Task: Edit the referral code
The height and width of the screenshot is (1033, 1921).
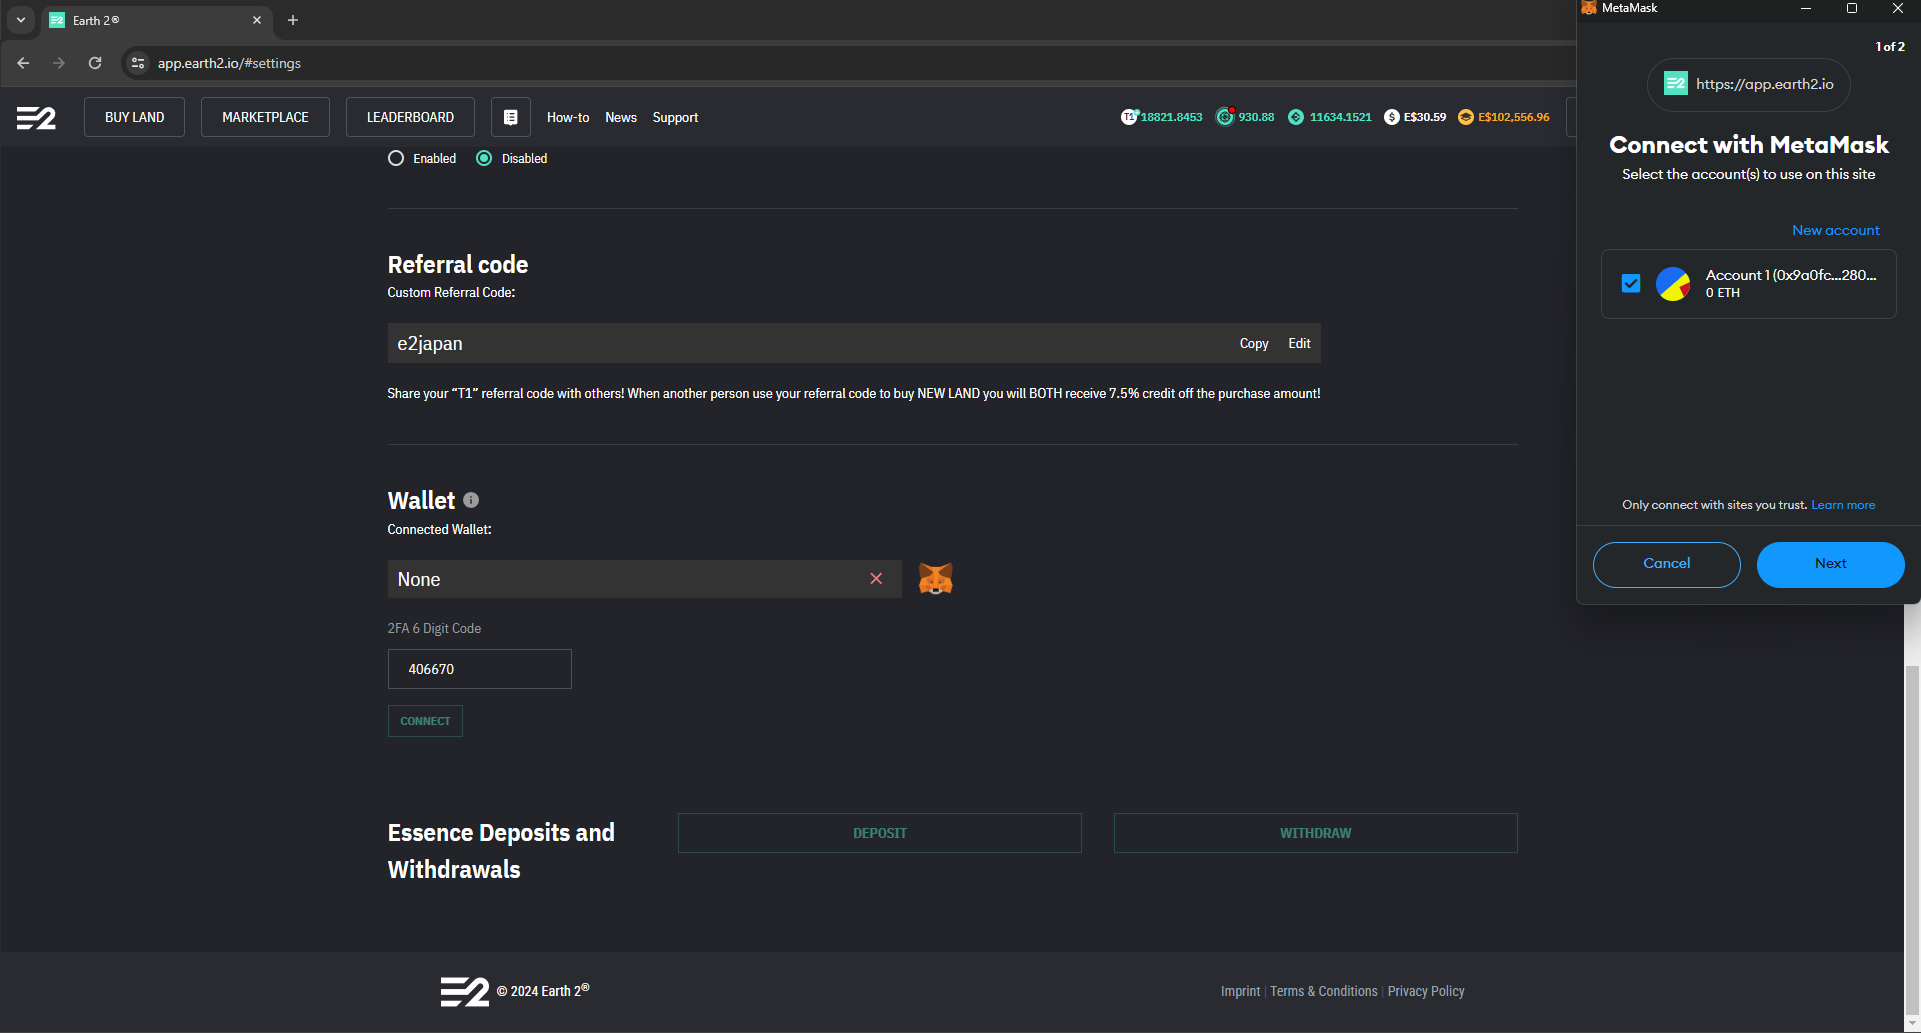Action: 1299,343
